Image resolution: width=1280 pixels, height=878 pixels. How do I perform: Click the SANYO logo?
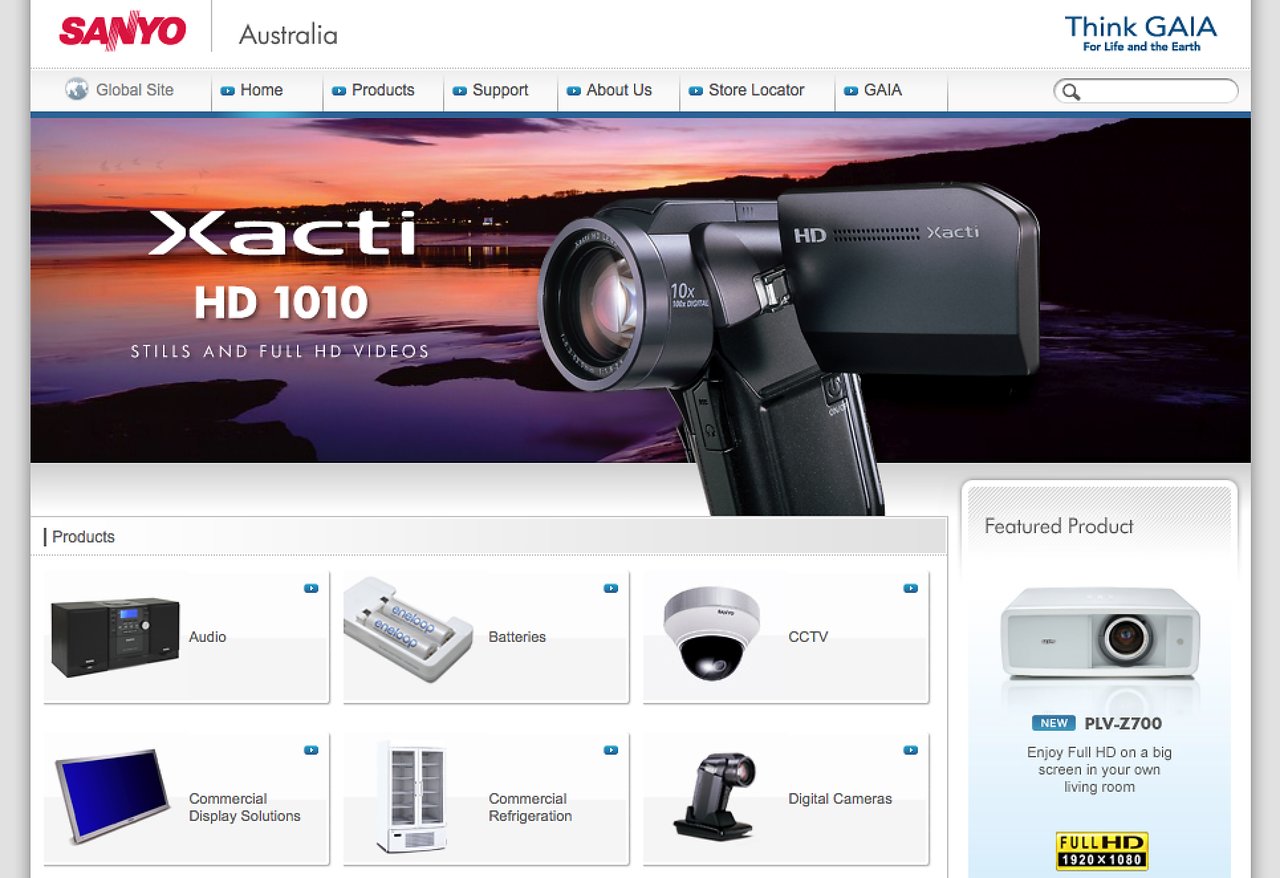pyautogui.click(x=122, y=30)
